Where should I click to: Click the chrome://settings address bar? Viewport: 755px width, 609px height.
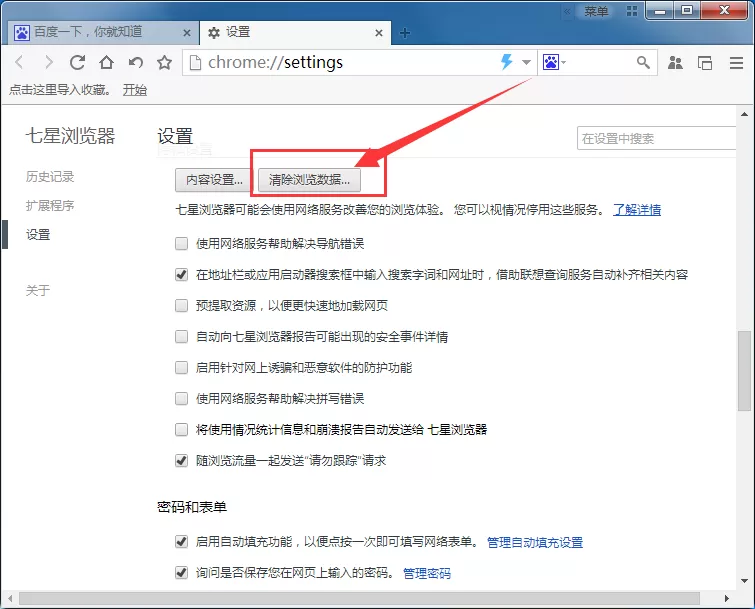coord(359,62)
